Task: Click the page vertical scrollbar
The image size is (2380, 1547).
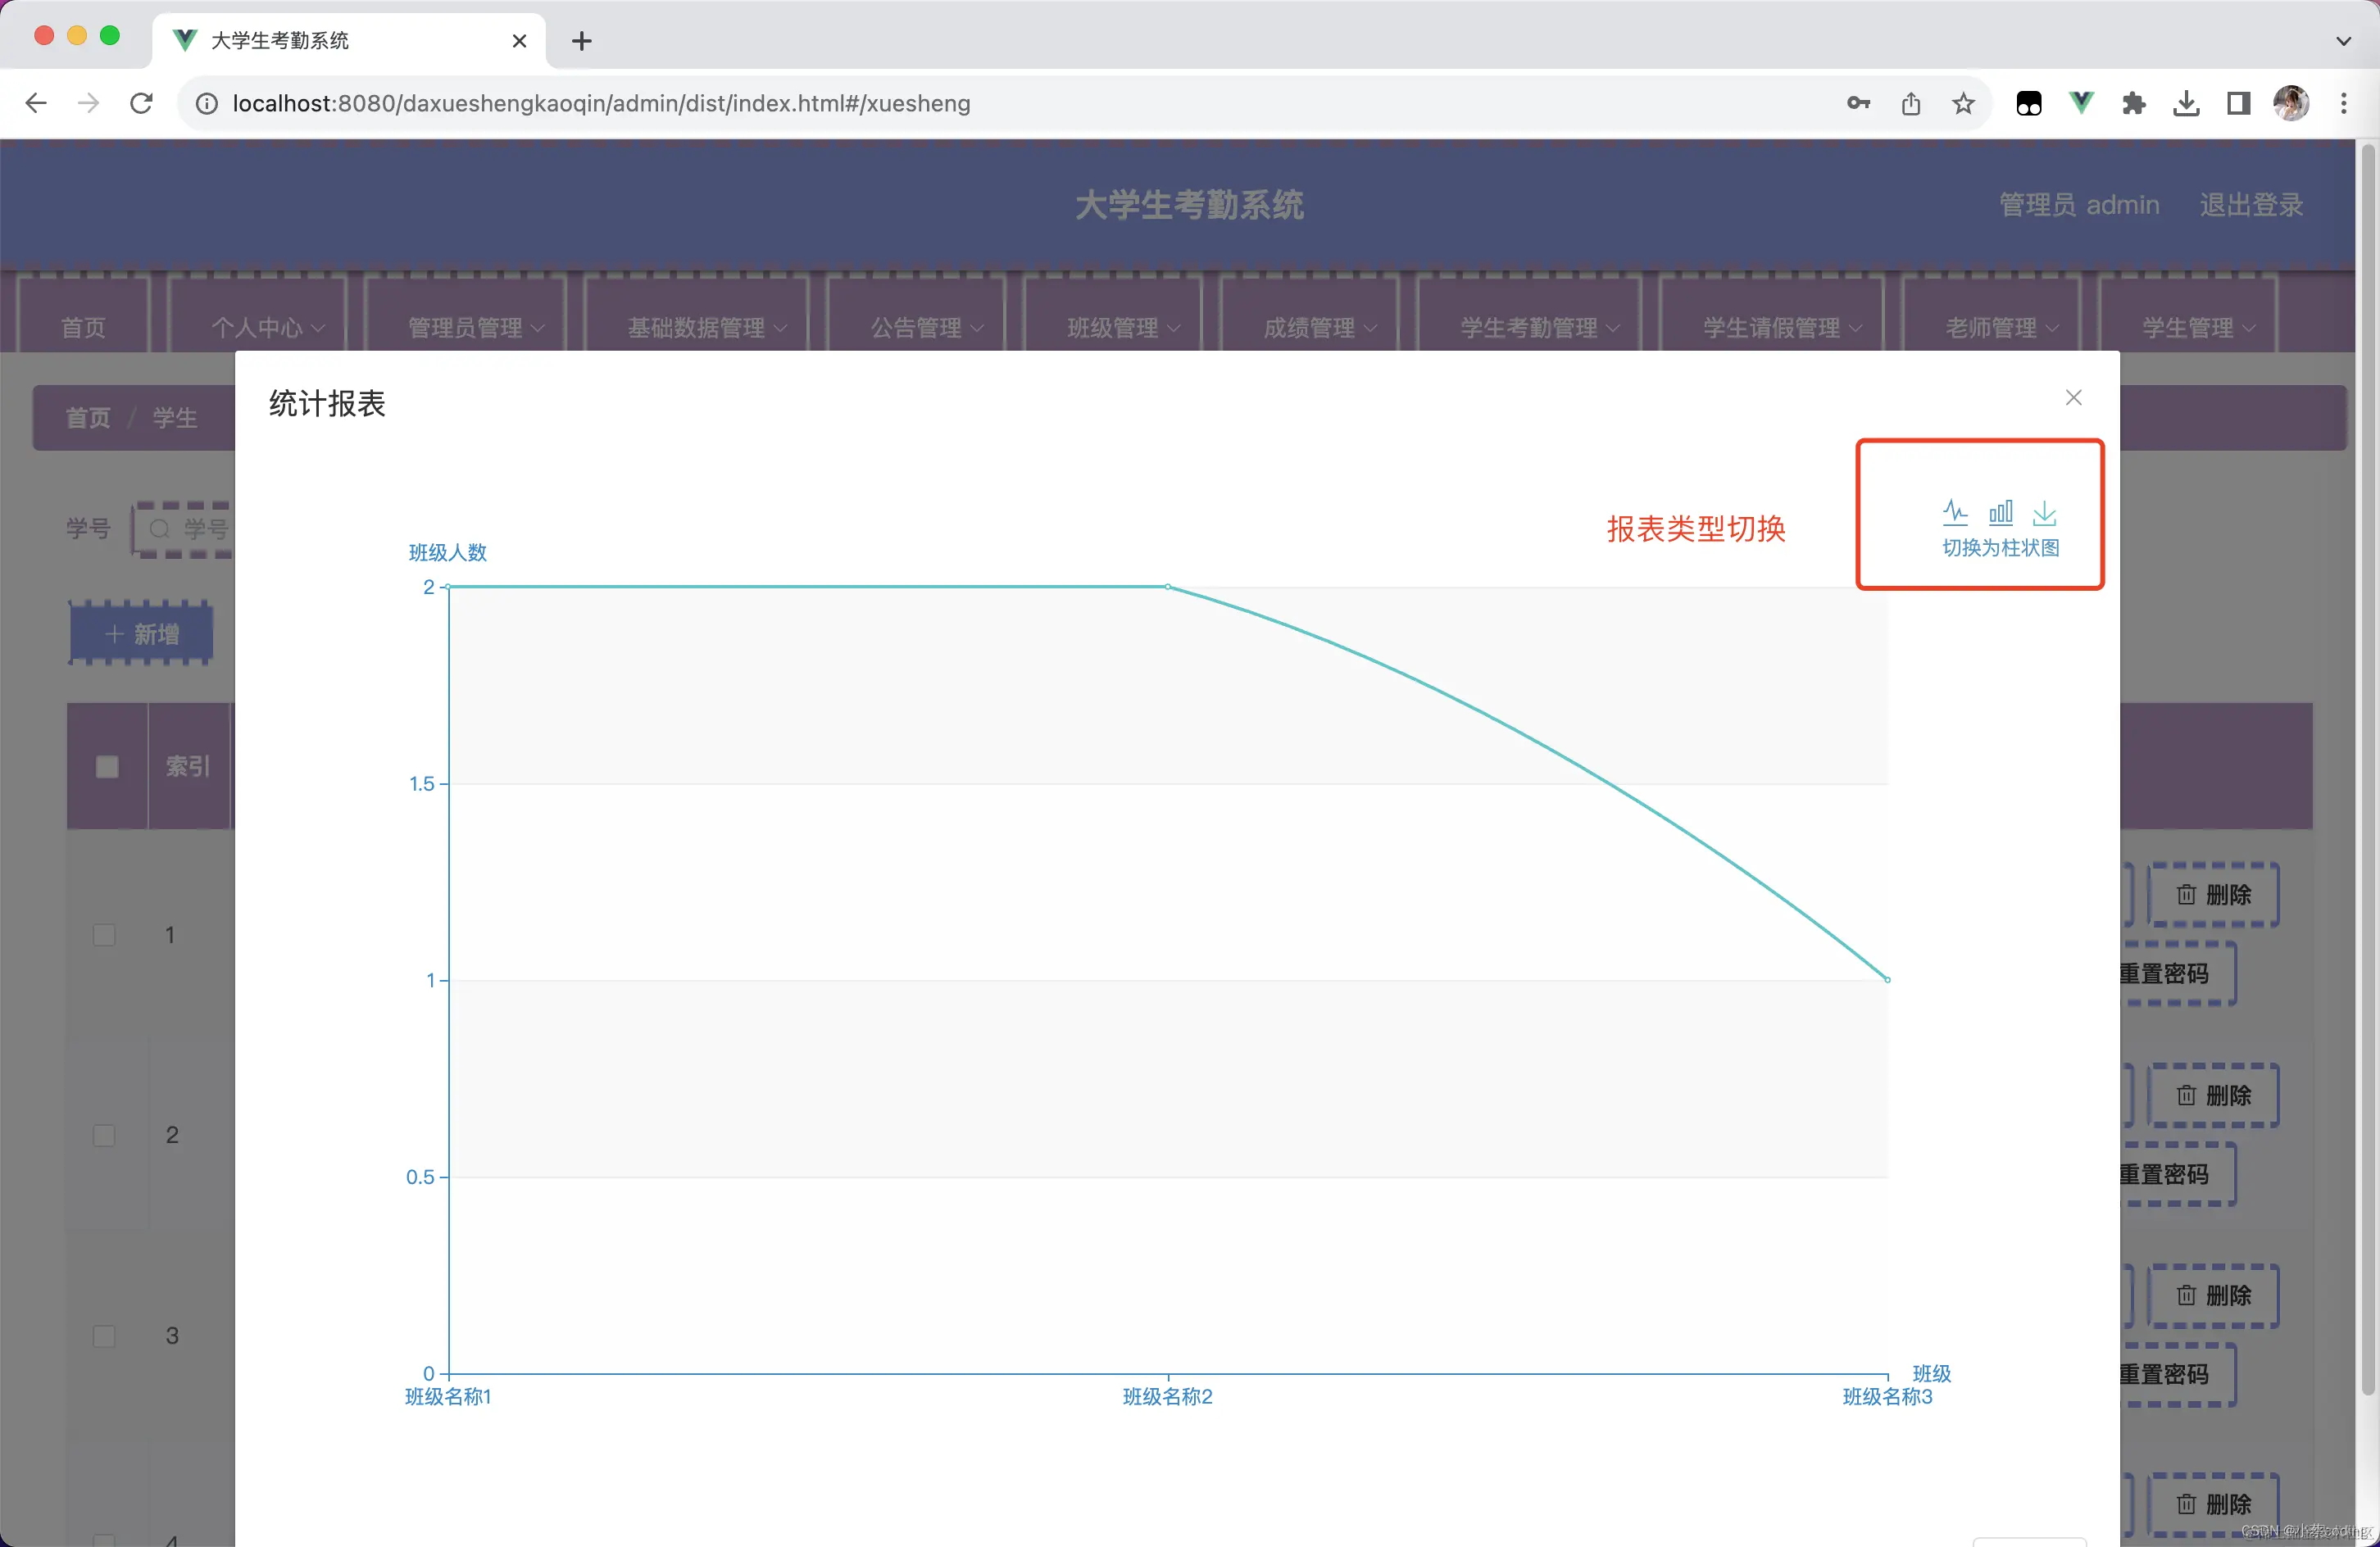Action: [2366, 770]
